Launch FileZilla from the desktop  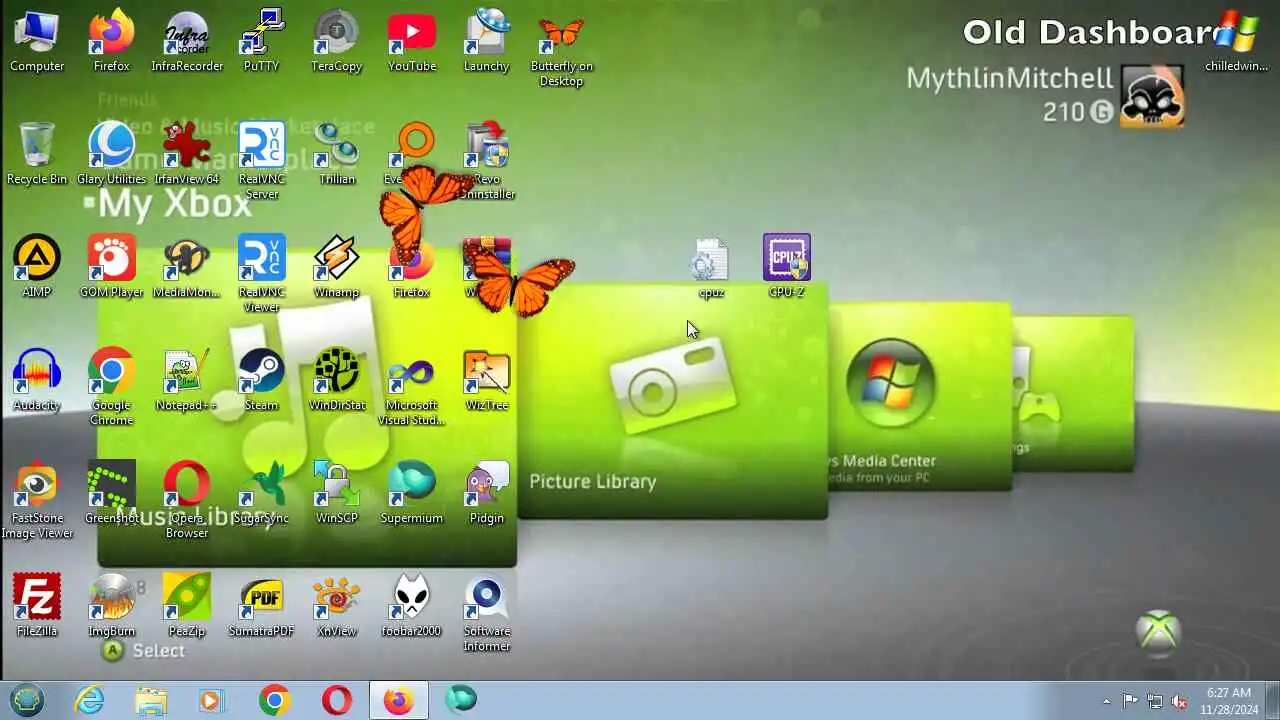click(37, 607)
